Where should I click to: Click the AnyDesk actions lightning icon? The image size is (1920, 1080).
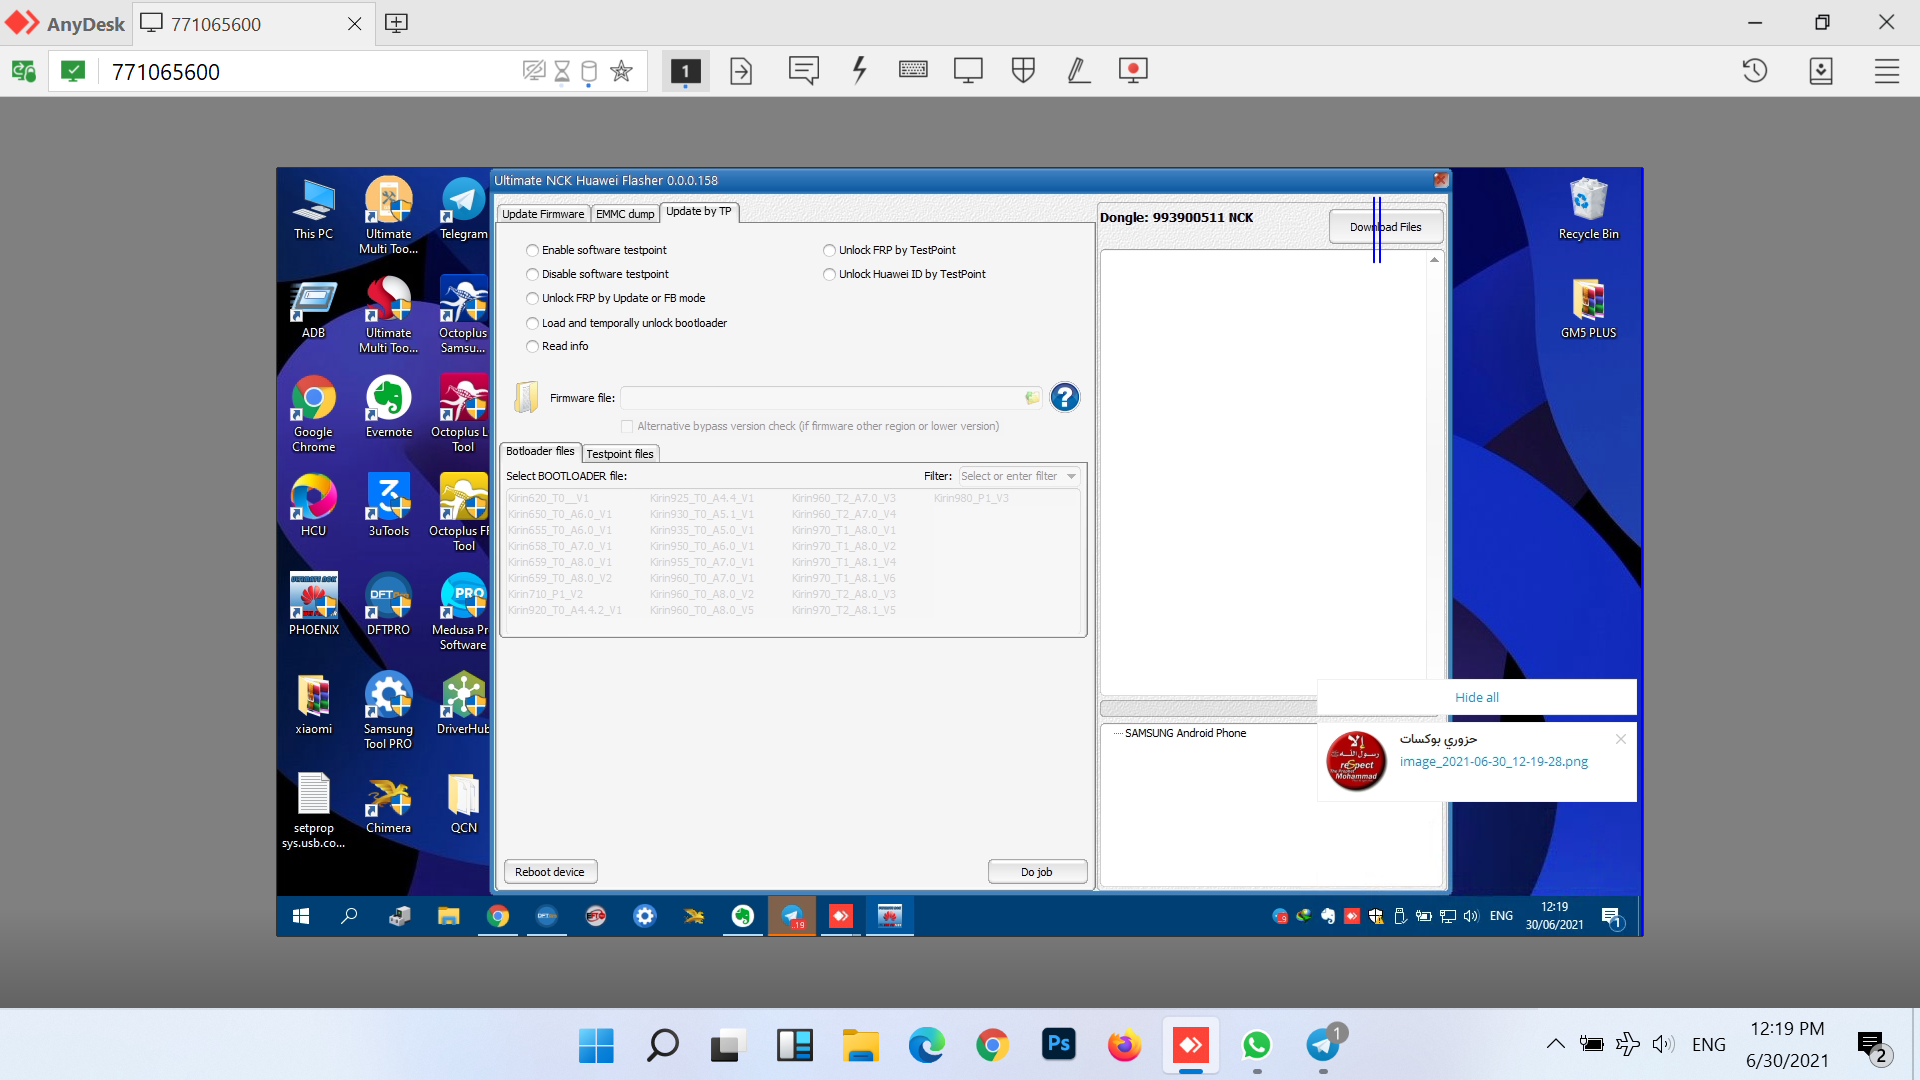[859, 71]
